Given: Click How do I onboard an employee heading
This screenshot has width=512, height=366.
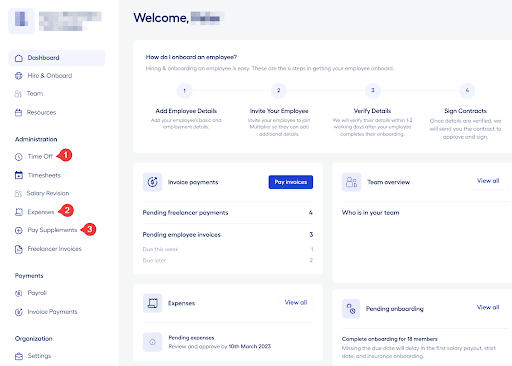Looking at the screenshot, I should (x=191, y=57).
